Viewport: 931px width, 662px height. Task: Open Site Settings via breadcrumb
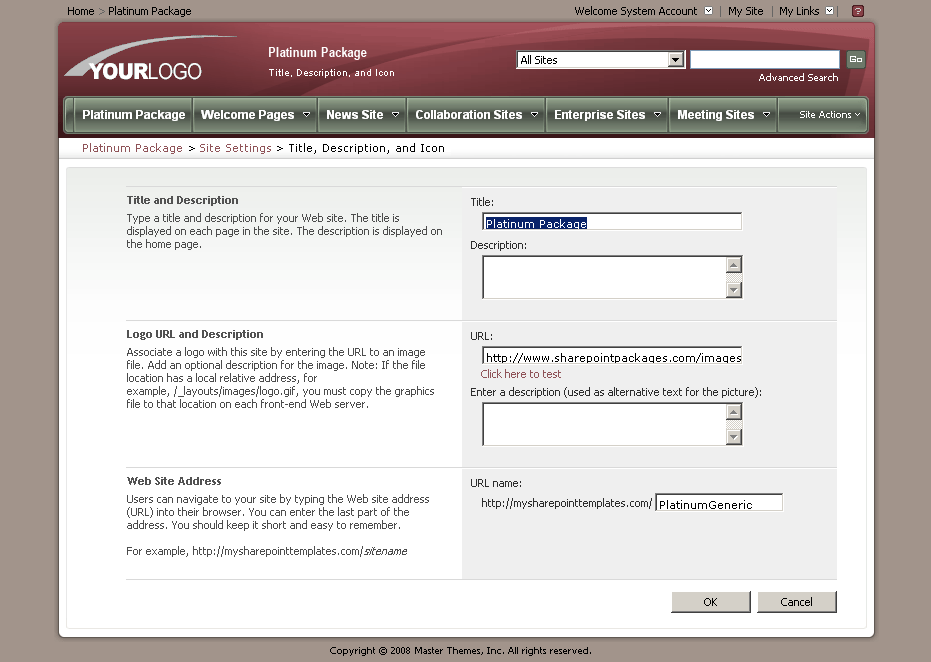235,147
